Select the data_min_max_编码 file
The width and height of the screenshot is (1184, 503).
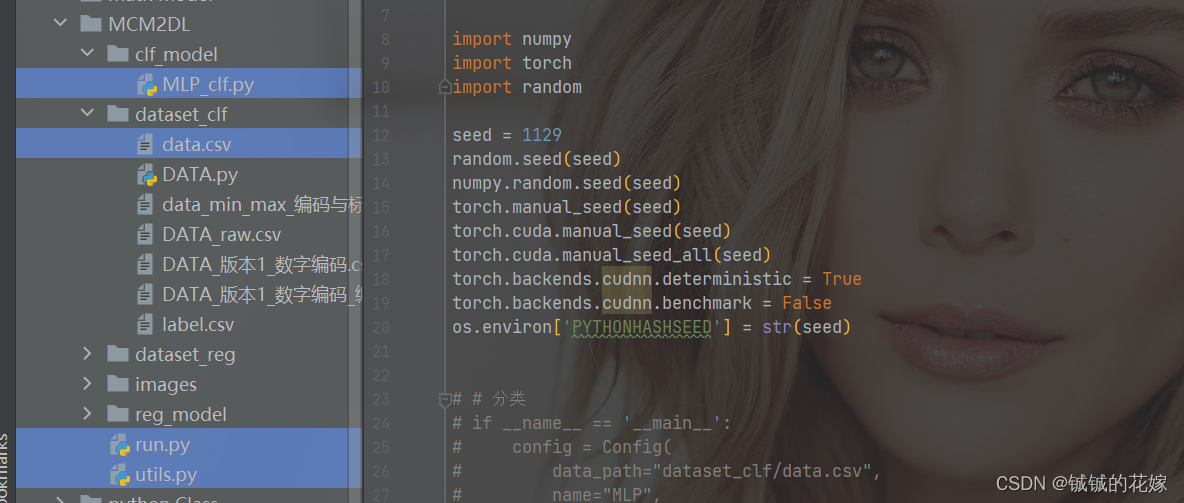tap(262, 205)
